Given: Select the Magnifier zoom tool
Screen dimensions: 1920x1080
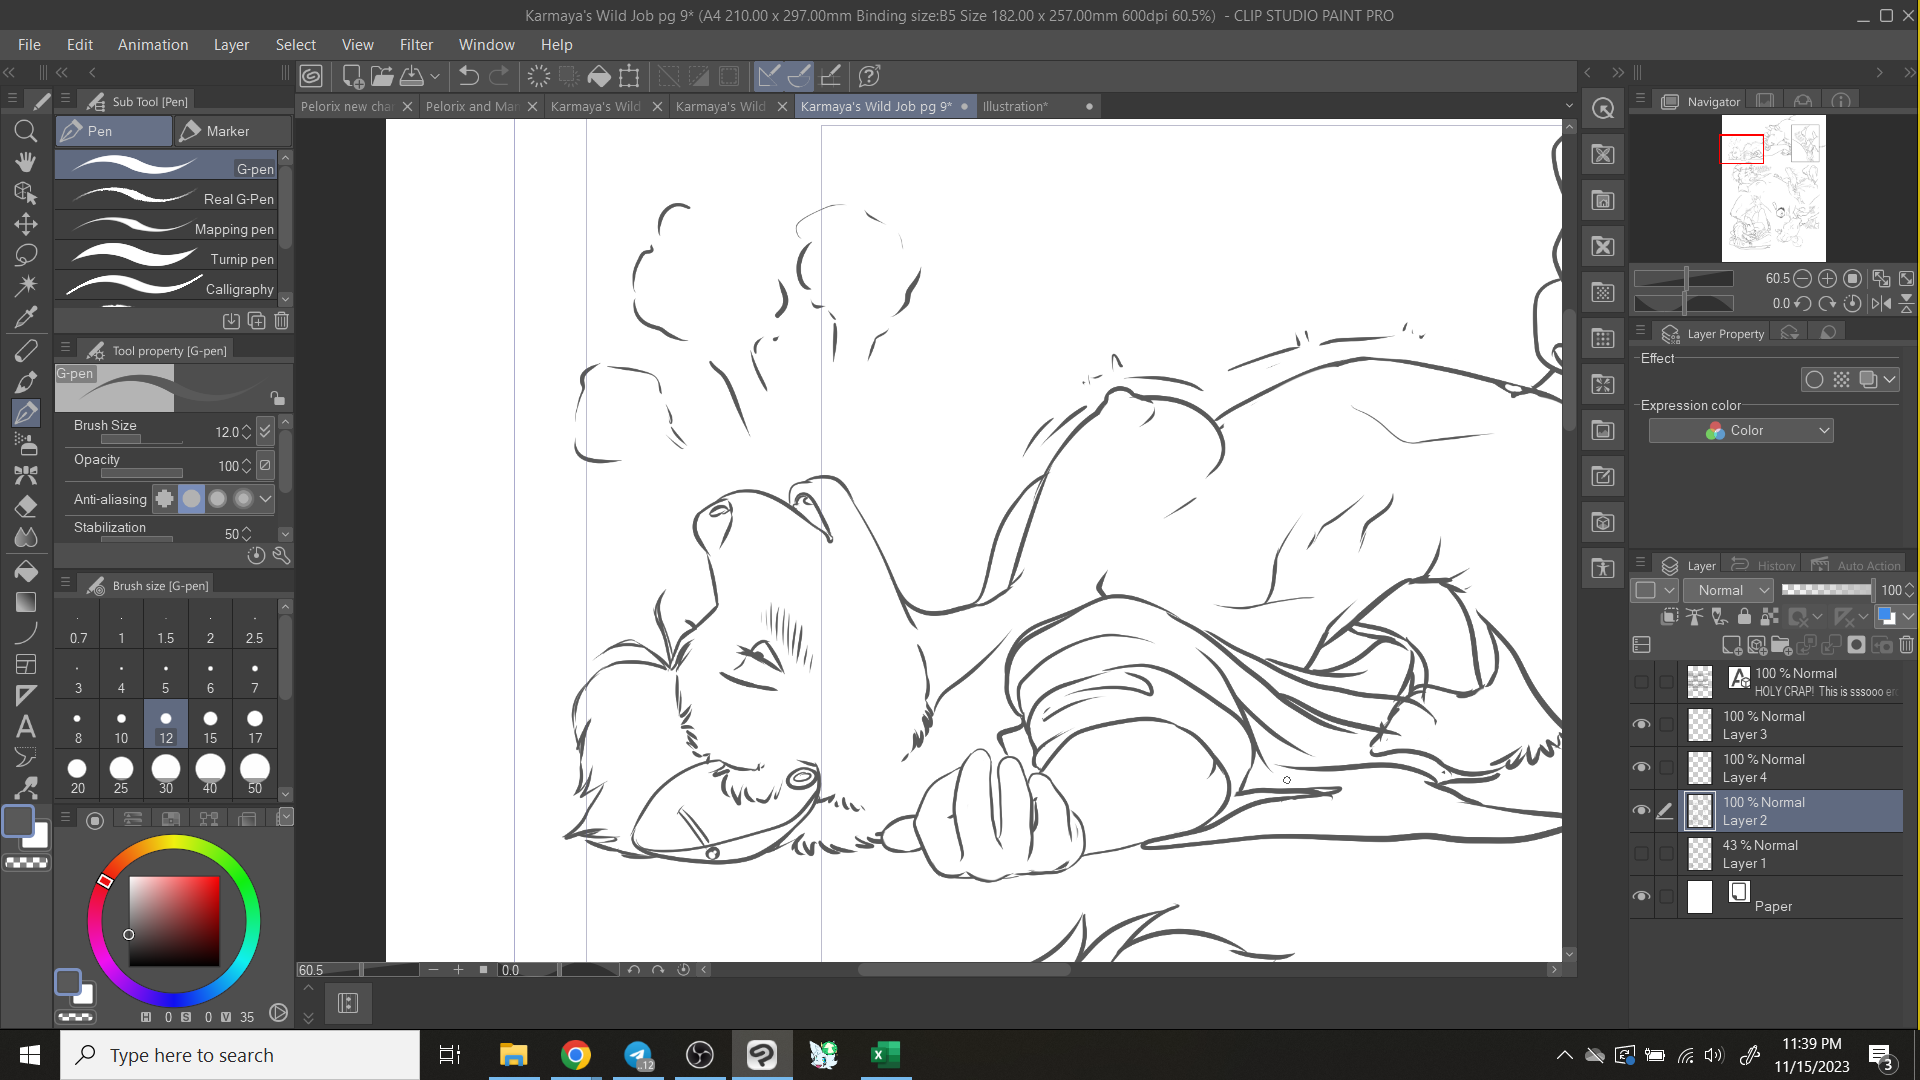Looking at the screenshot, I should click(x=26, y=131).
